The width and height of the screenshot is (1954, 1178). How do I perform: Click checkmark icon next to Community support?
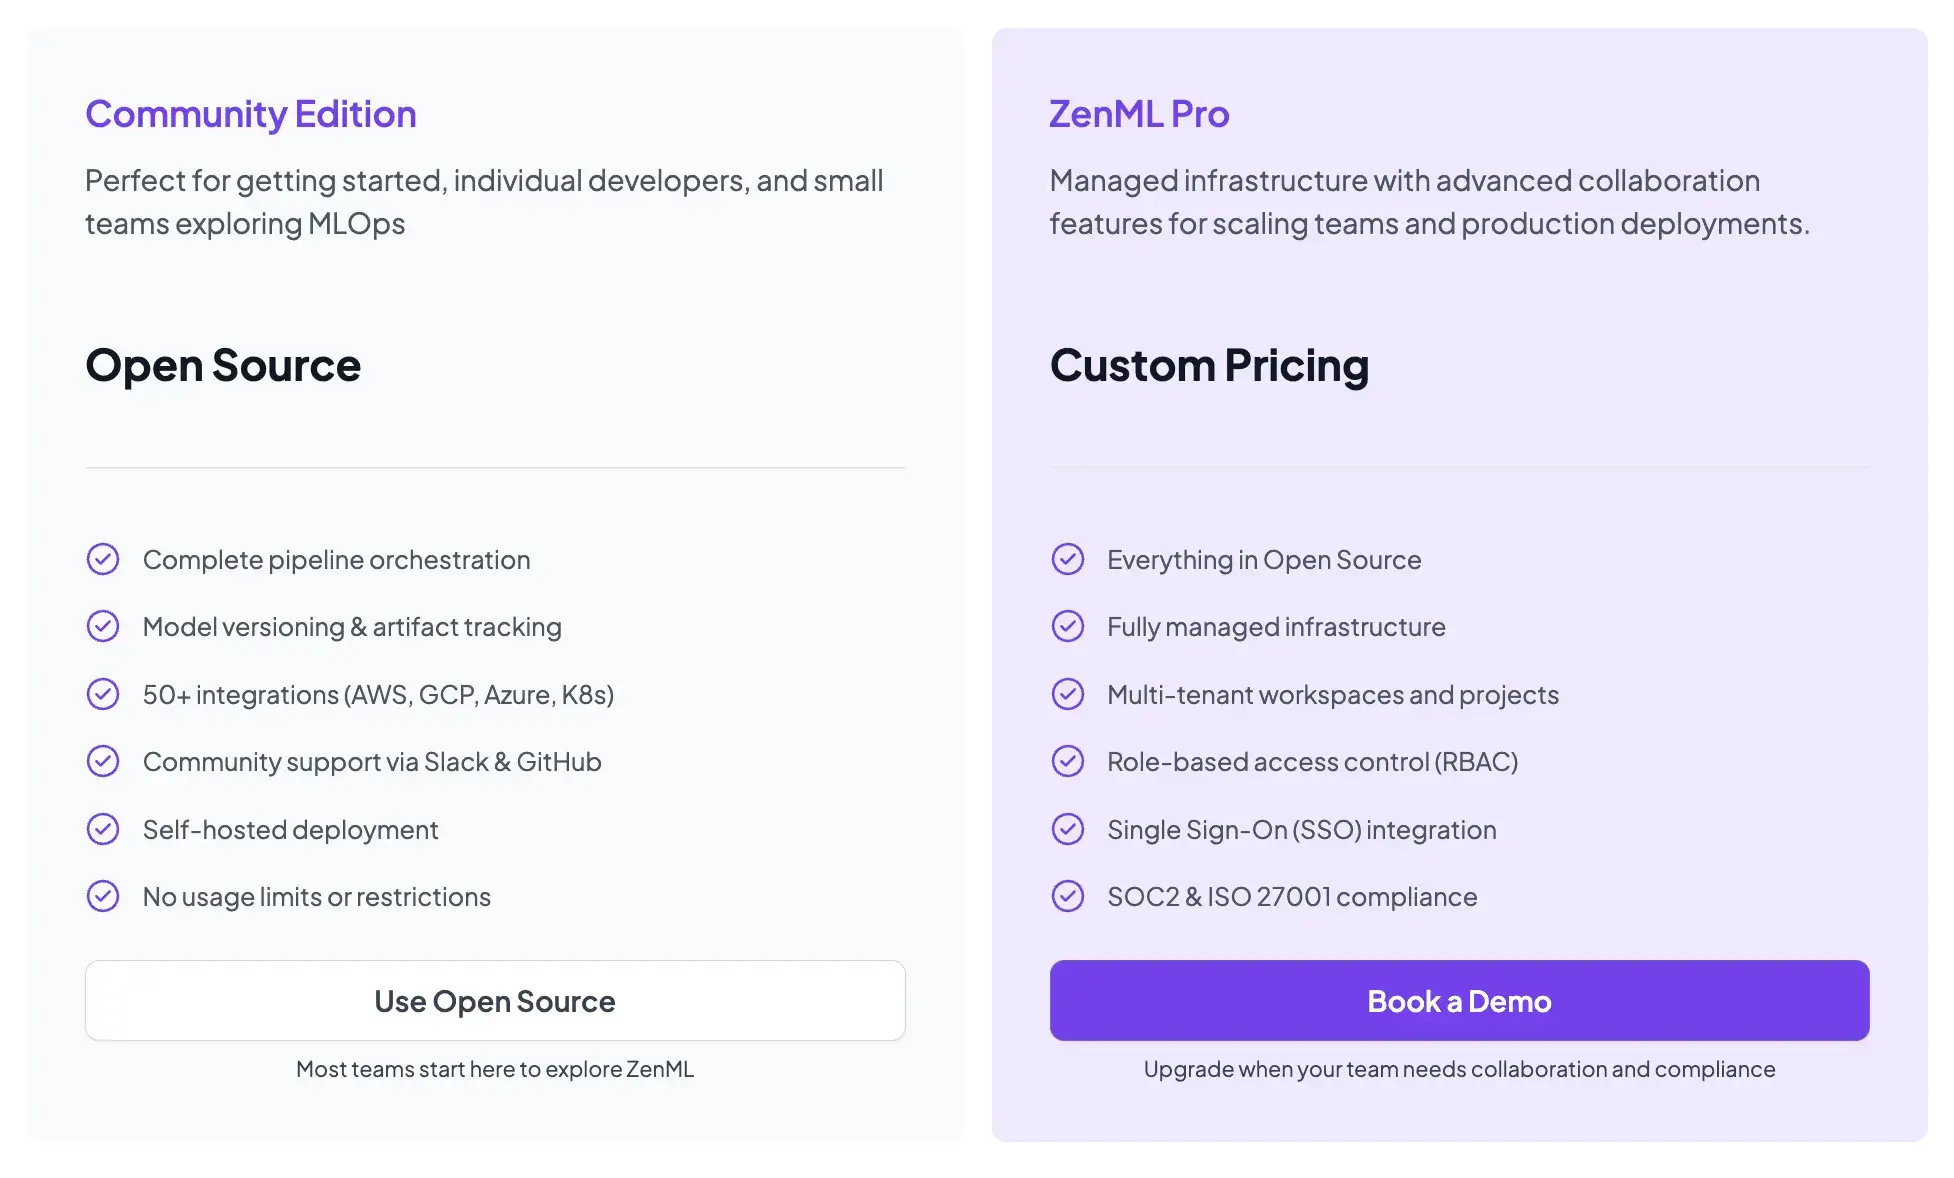(103, 762)
